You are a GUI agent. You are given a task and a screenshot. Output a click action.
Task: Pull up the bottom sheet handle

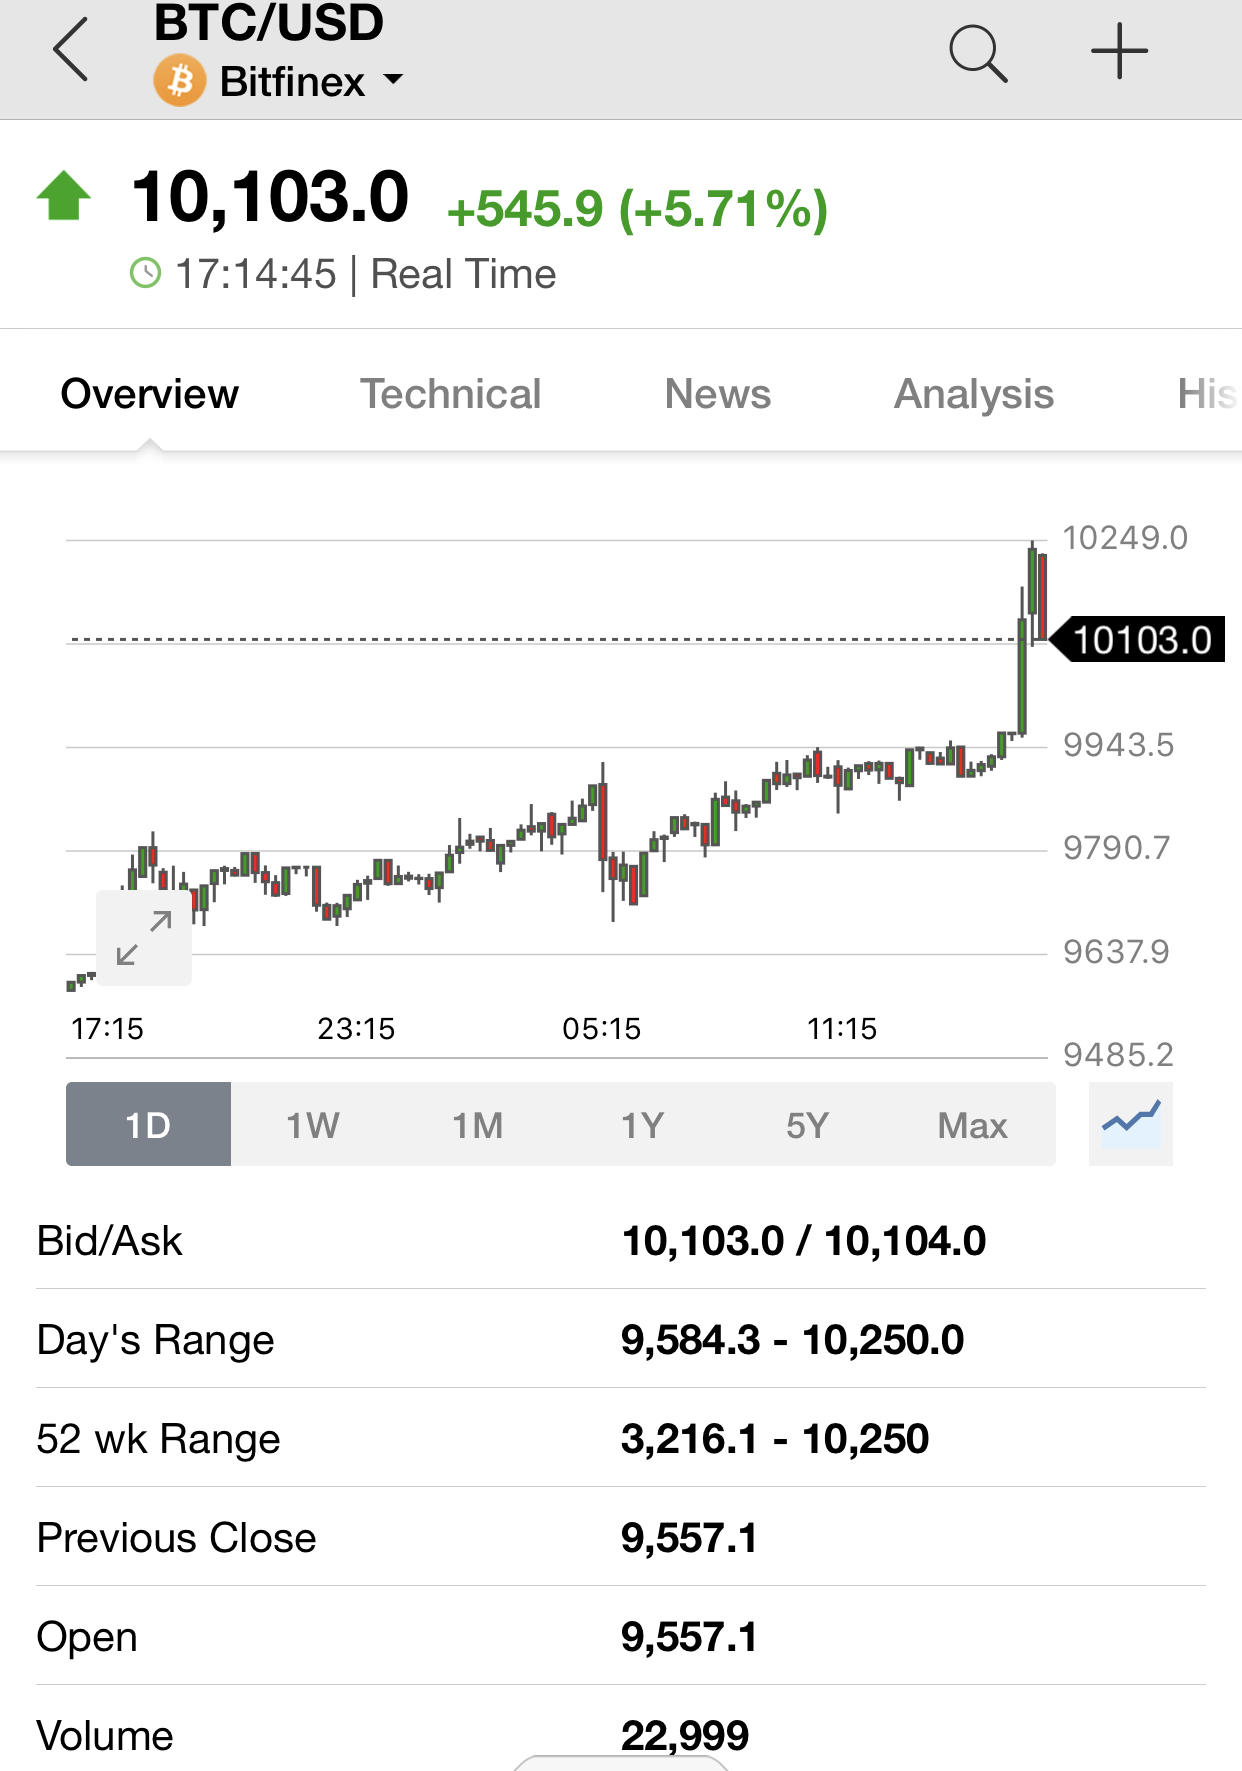pos(621,1762)
